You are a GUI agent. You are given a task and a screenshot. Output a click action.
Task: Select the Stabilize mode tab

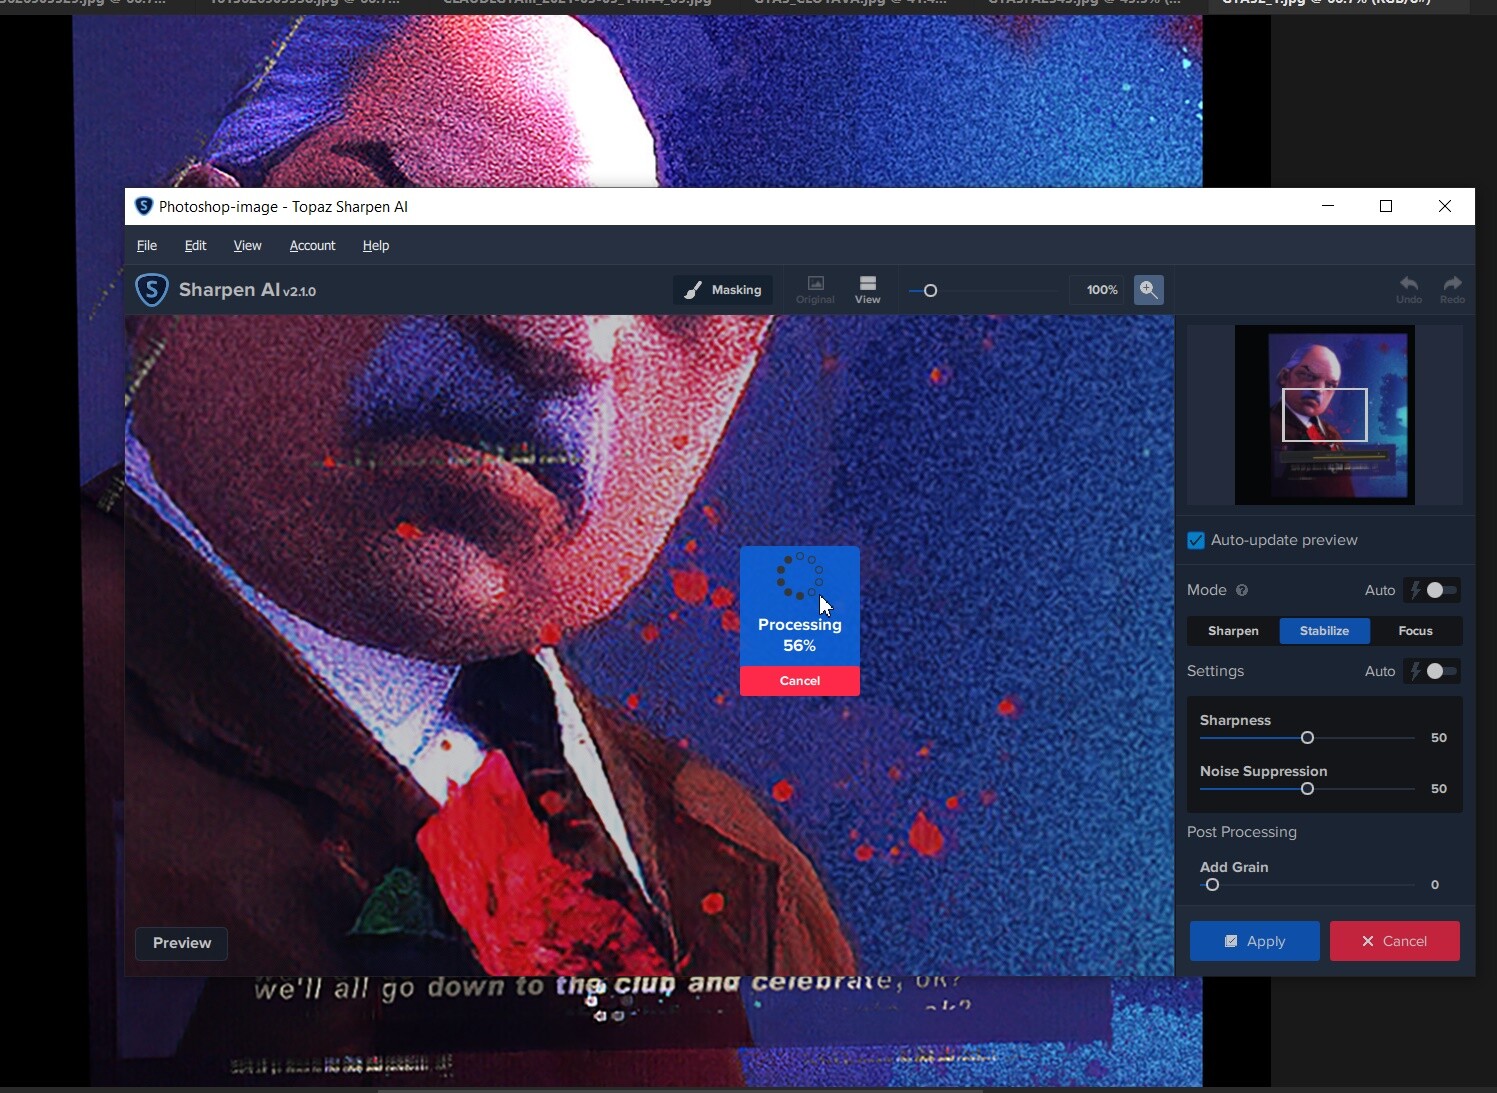pyautogui.click(x=1324, y=631)
